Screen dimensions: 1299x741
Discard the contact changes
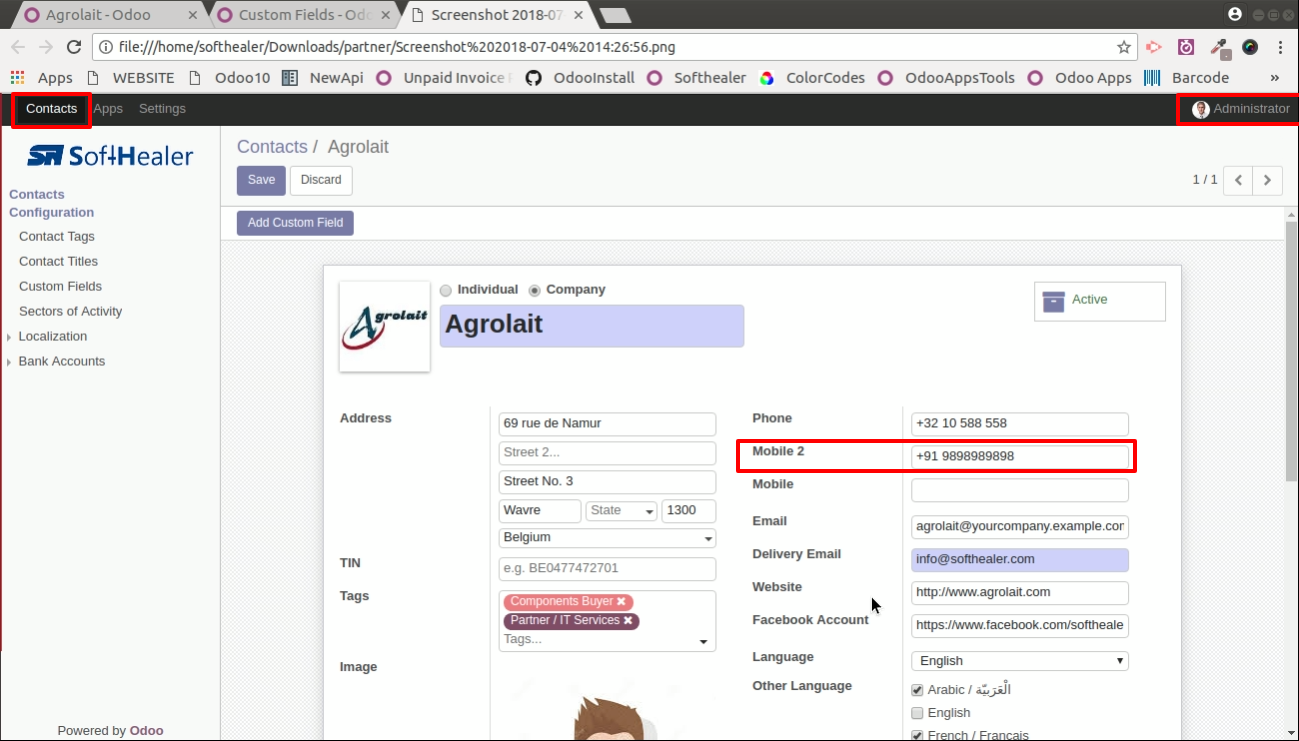pyautogui.click(x=321, y=180)
